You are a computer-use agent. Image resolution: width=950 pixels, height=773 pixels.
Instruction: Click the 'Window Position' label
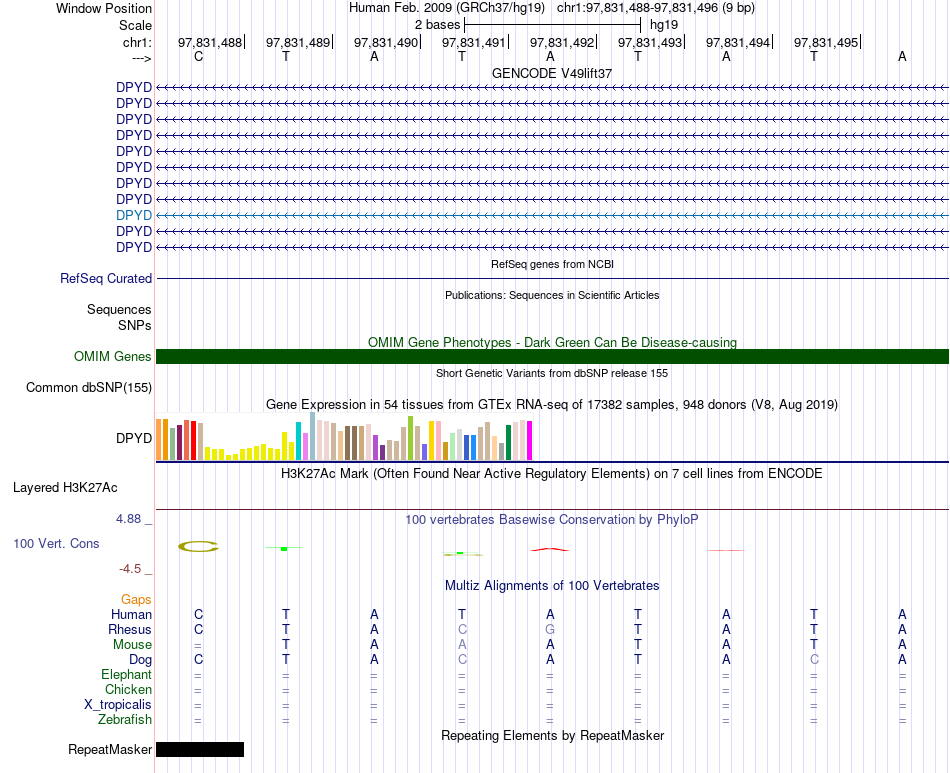coord(104,8)
